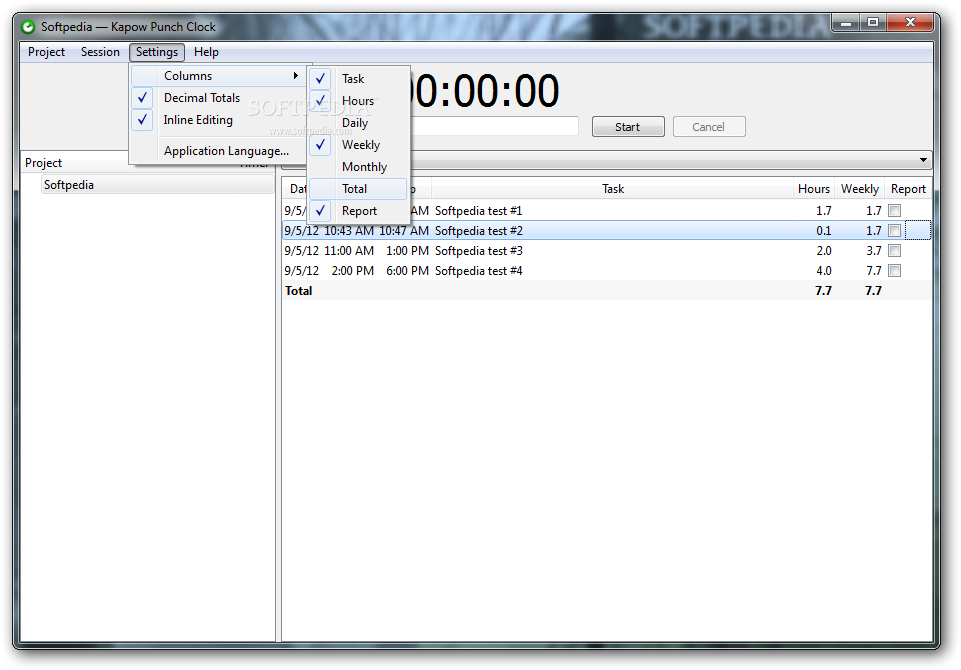This screenshot has height=670, width=961.
Task: Check Report box for Softpedia test #2
Action: pyautogui.click(x=895, y=231)
